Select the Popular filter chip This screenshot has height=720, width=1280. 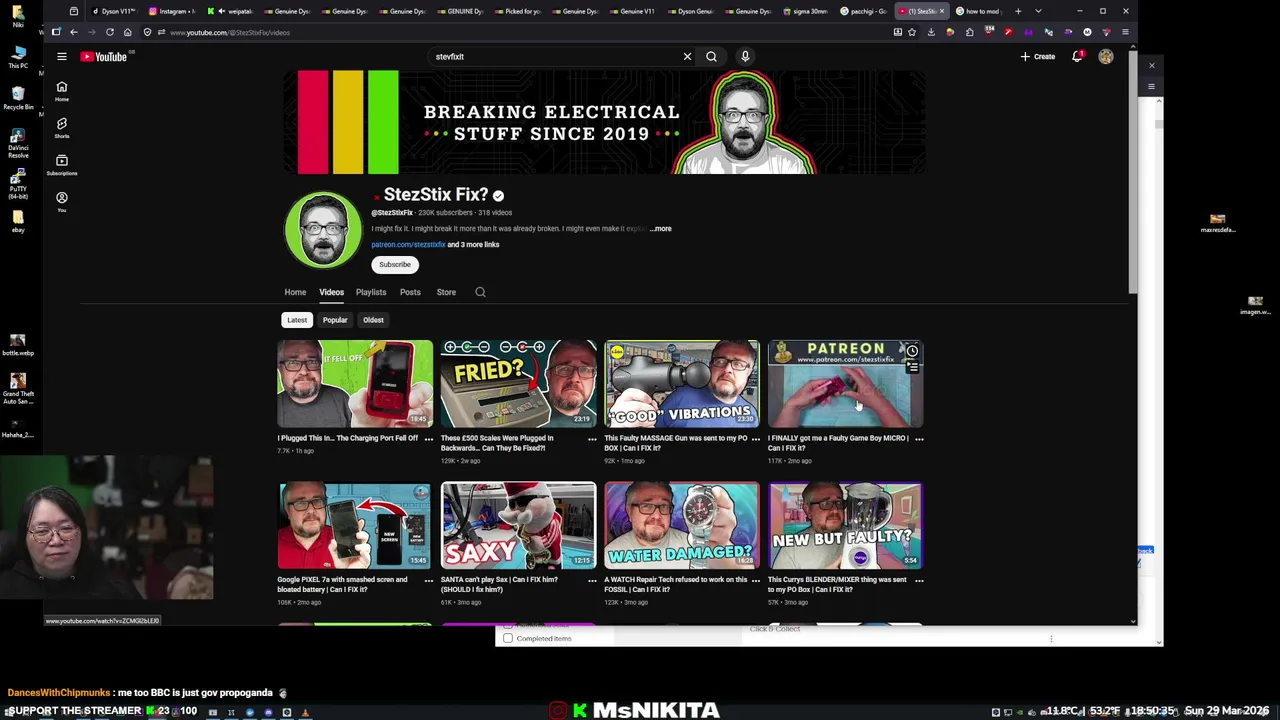pyautogui.click(x=335, y=320)
